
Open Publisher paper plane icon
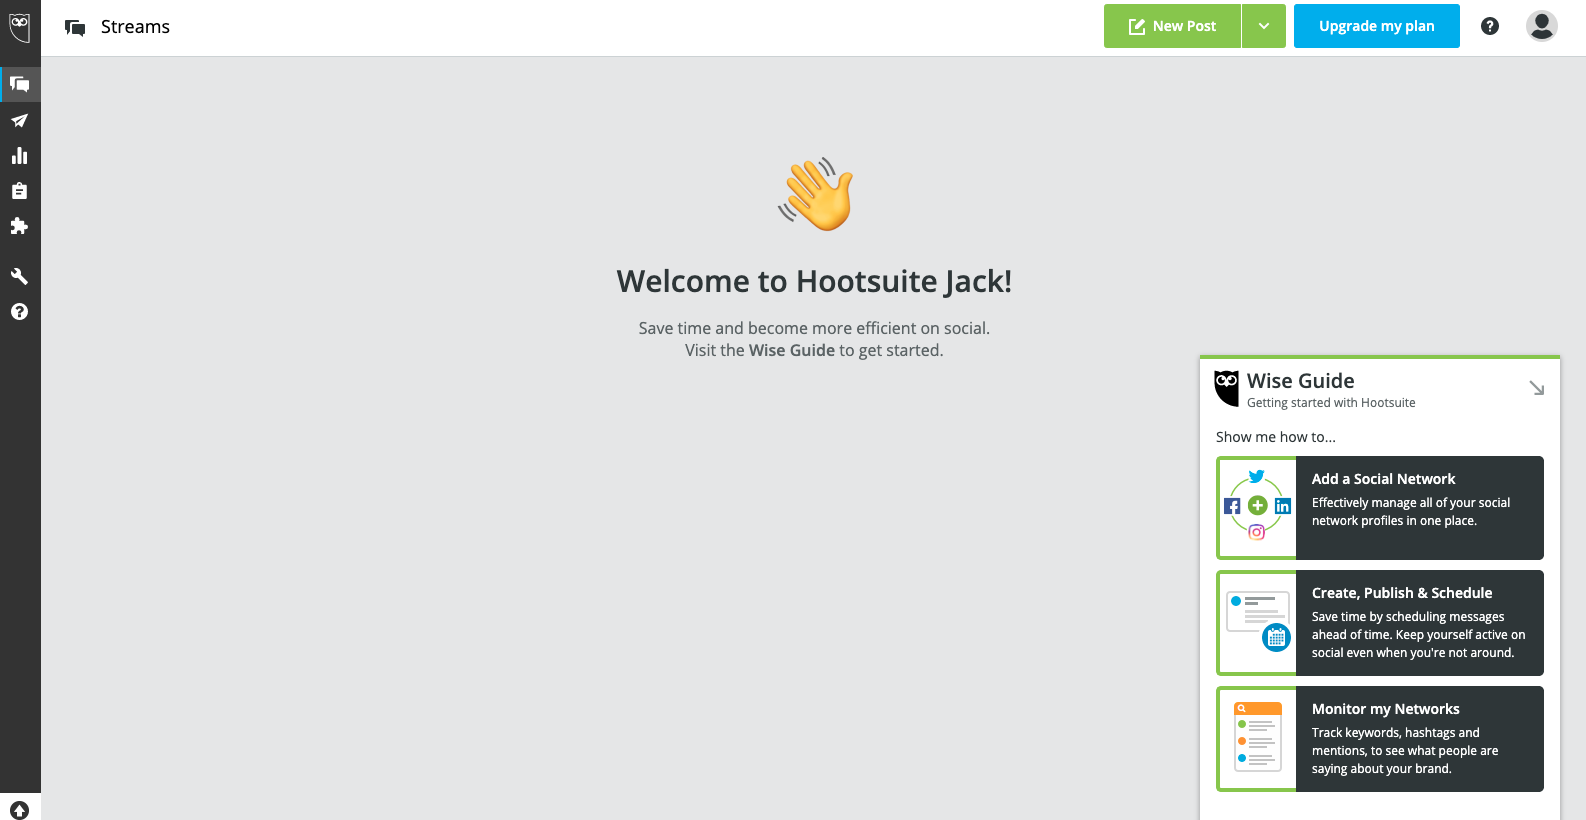pyautogui.click(x=20, y=121)
